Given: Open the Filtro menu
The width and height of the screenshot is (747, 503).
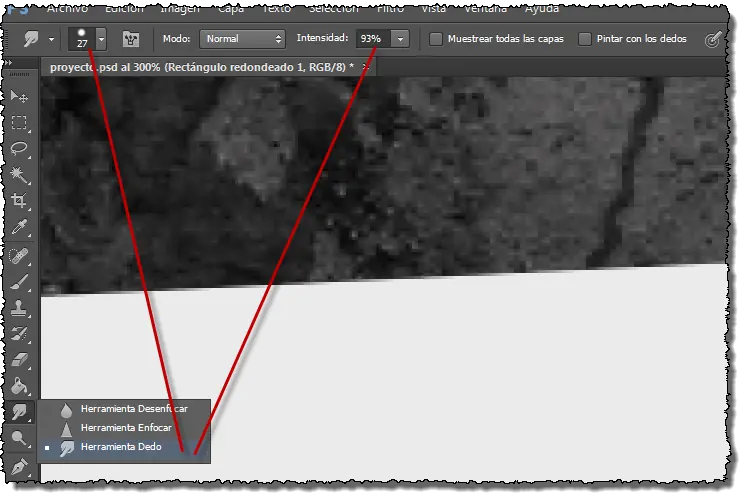Looking at the screenshot, I should pos(391,9).
